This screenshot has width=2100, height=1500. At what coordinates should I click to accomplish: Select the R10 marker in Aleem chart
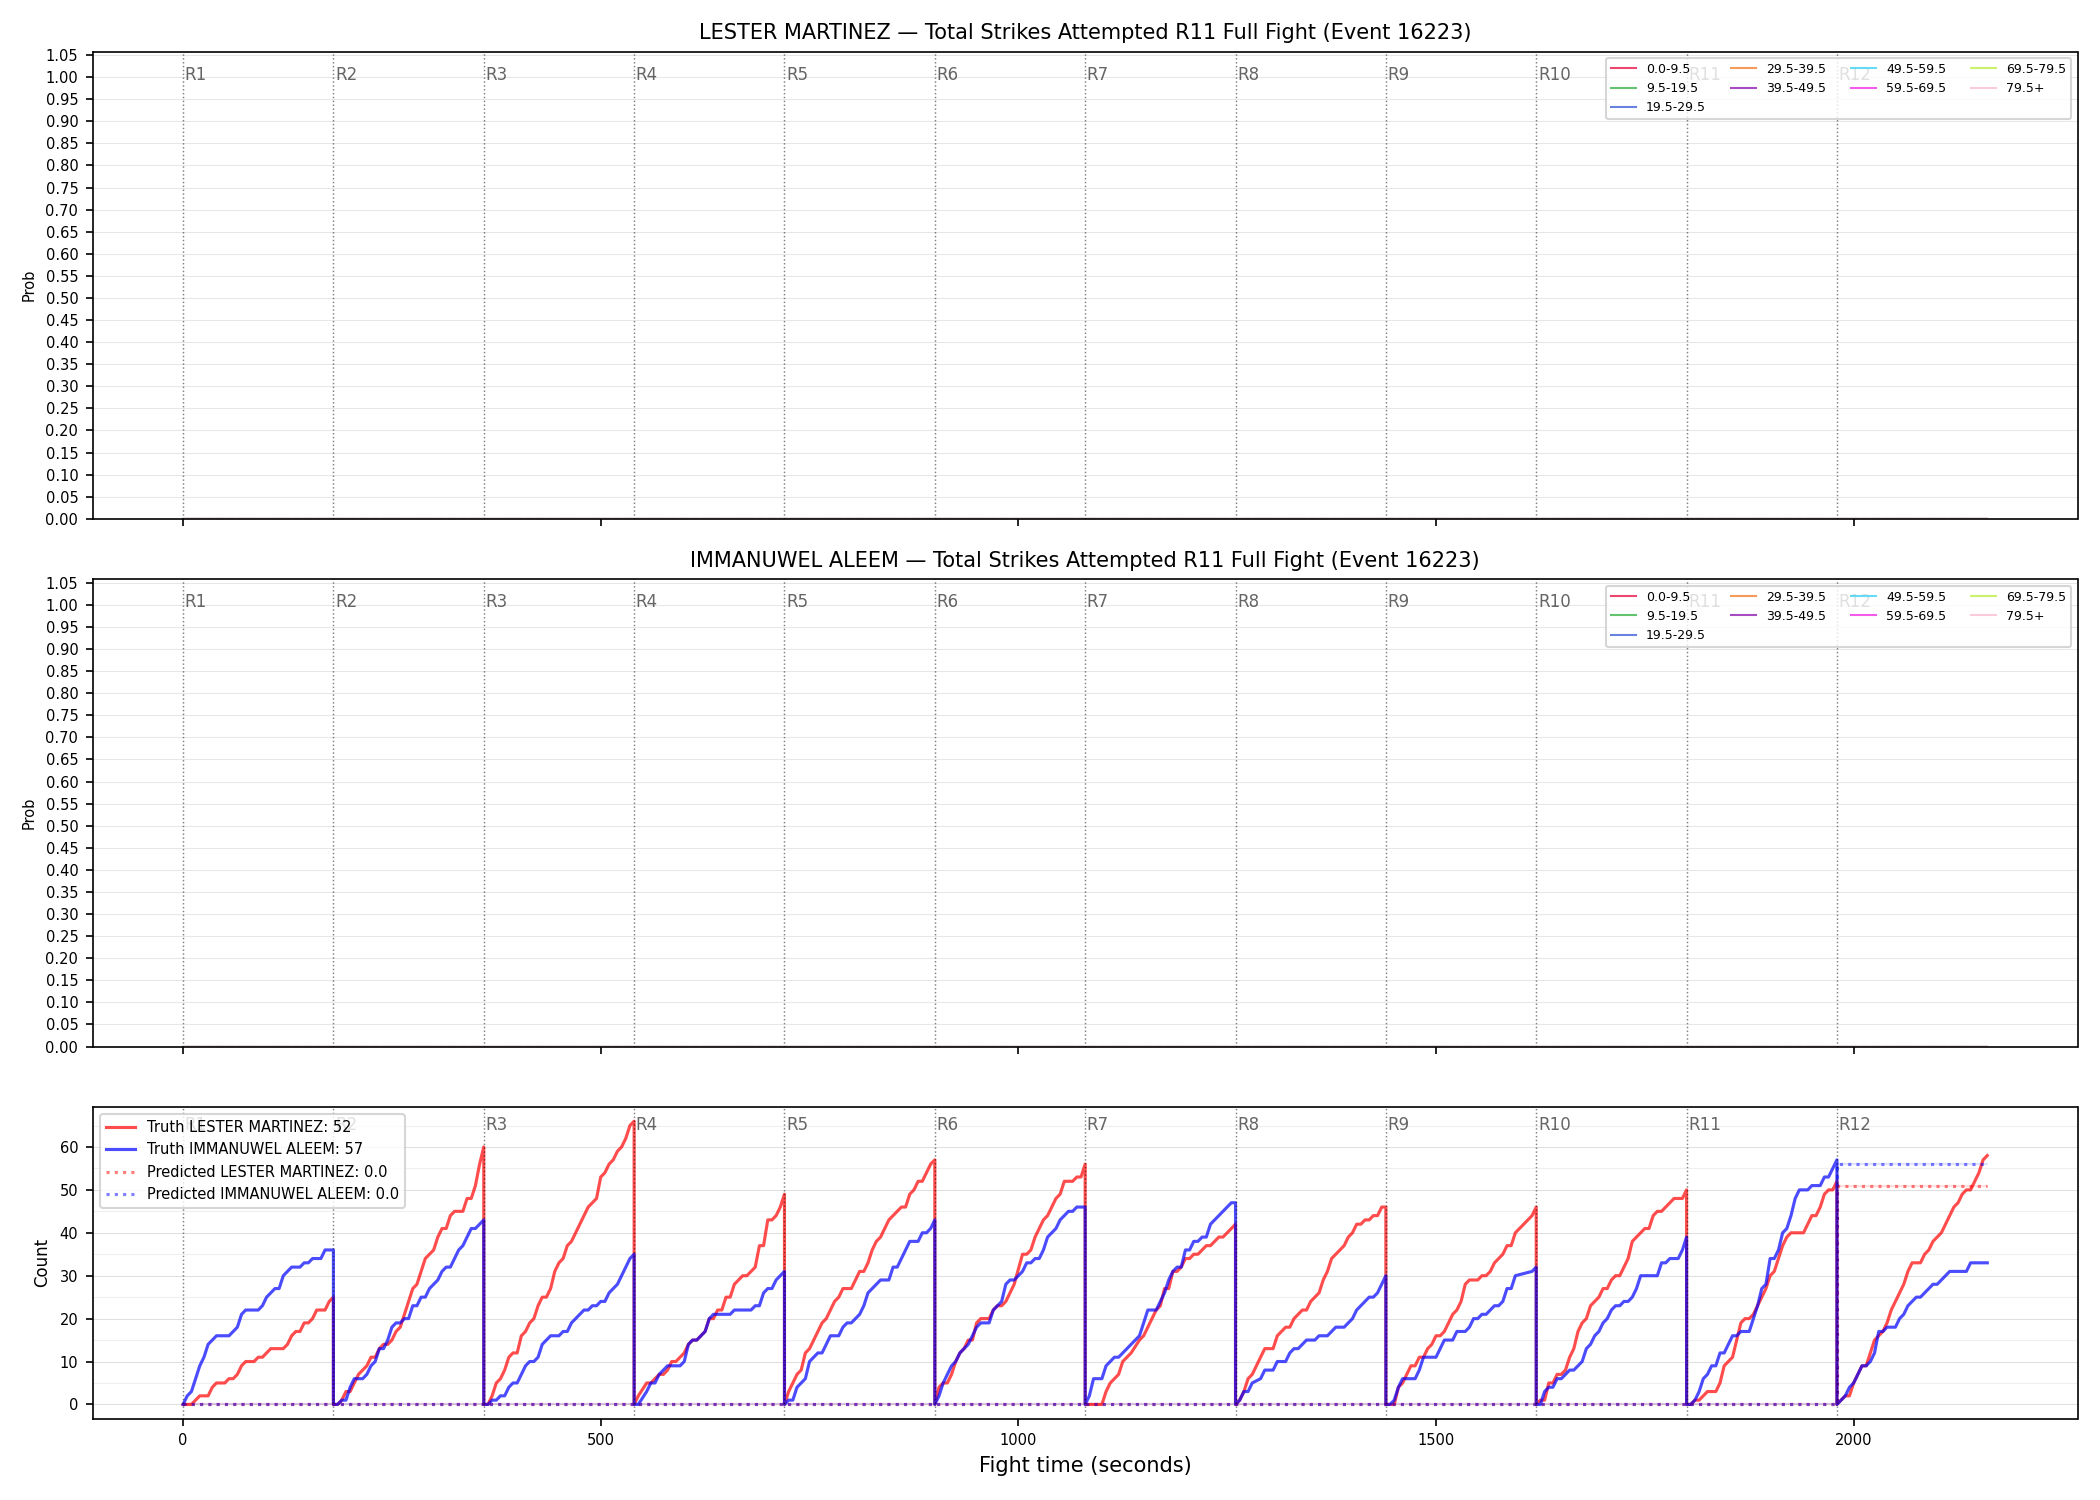tap(1554, 601)
